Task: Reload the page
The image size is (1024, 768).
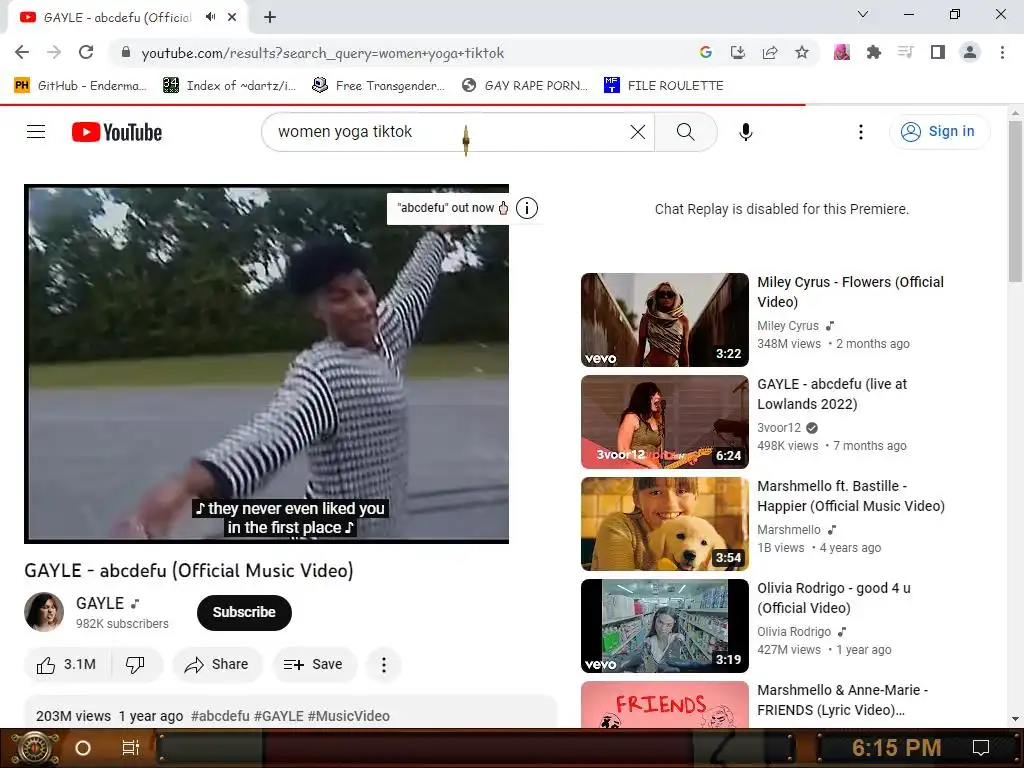Action: [86, 52]
